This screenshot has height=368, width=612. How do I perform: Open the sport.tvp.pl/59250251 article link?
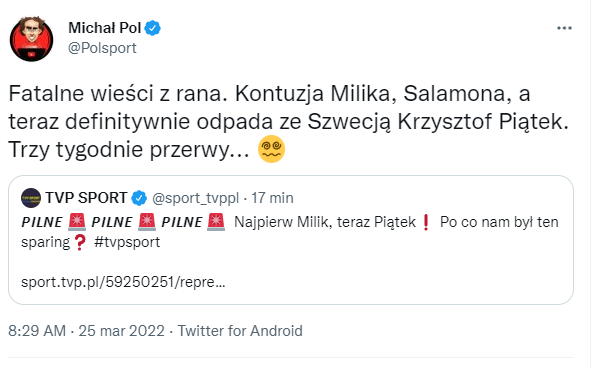123,282
